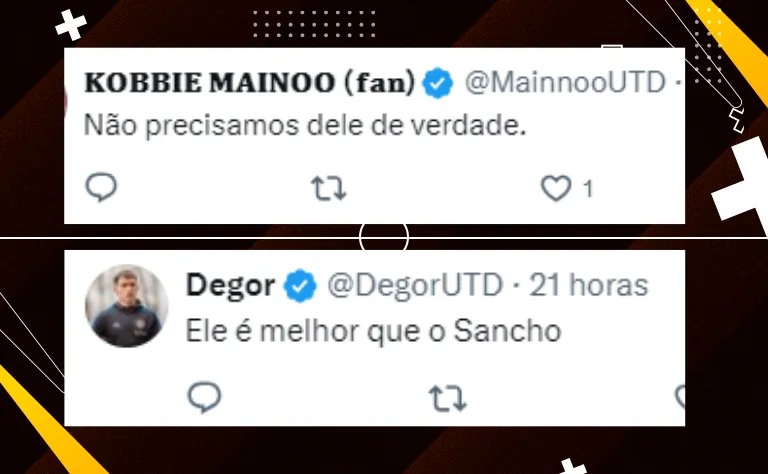
Task: Retweet Degor's Sancho tweet
Action: [x=448, y=398]
